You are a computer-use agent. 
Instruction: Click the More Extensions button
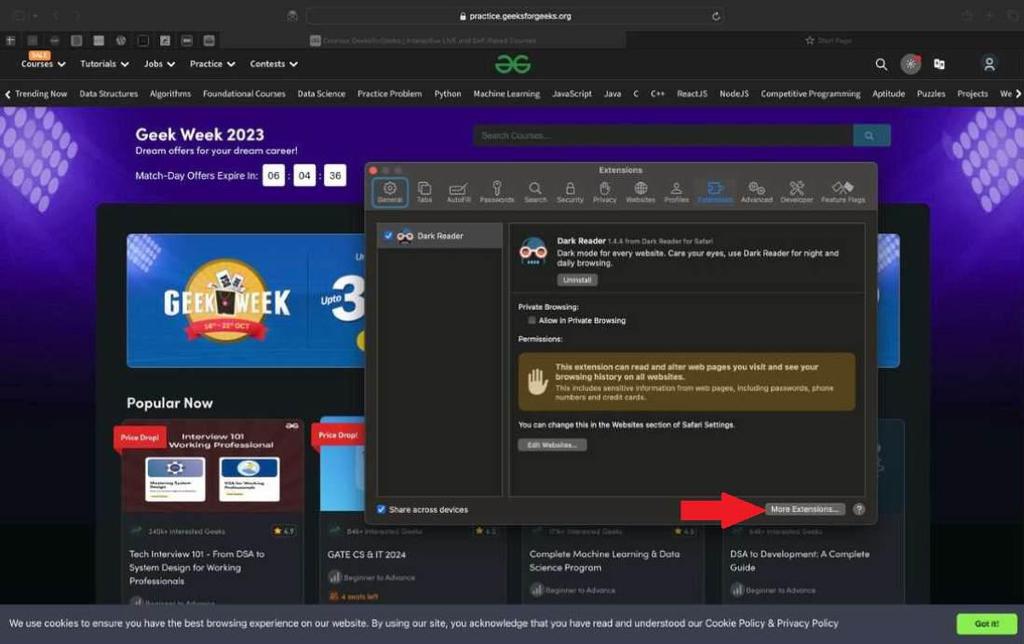(805, 509)
